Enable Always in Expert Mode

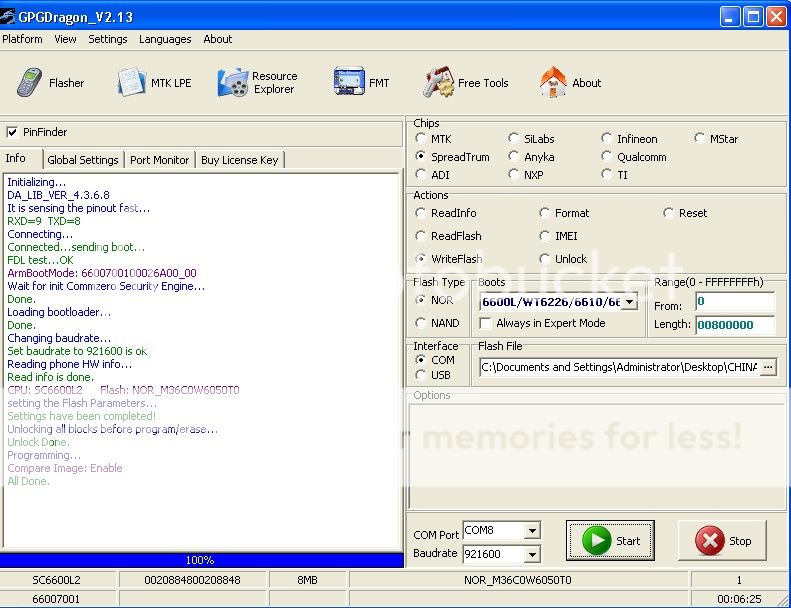click(x=485, y=323)
